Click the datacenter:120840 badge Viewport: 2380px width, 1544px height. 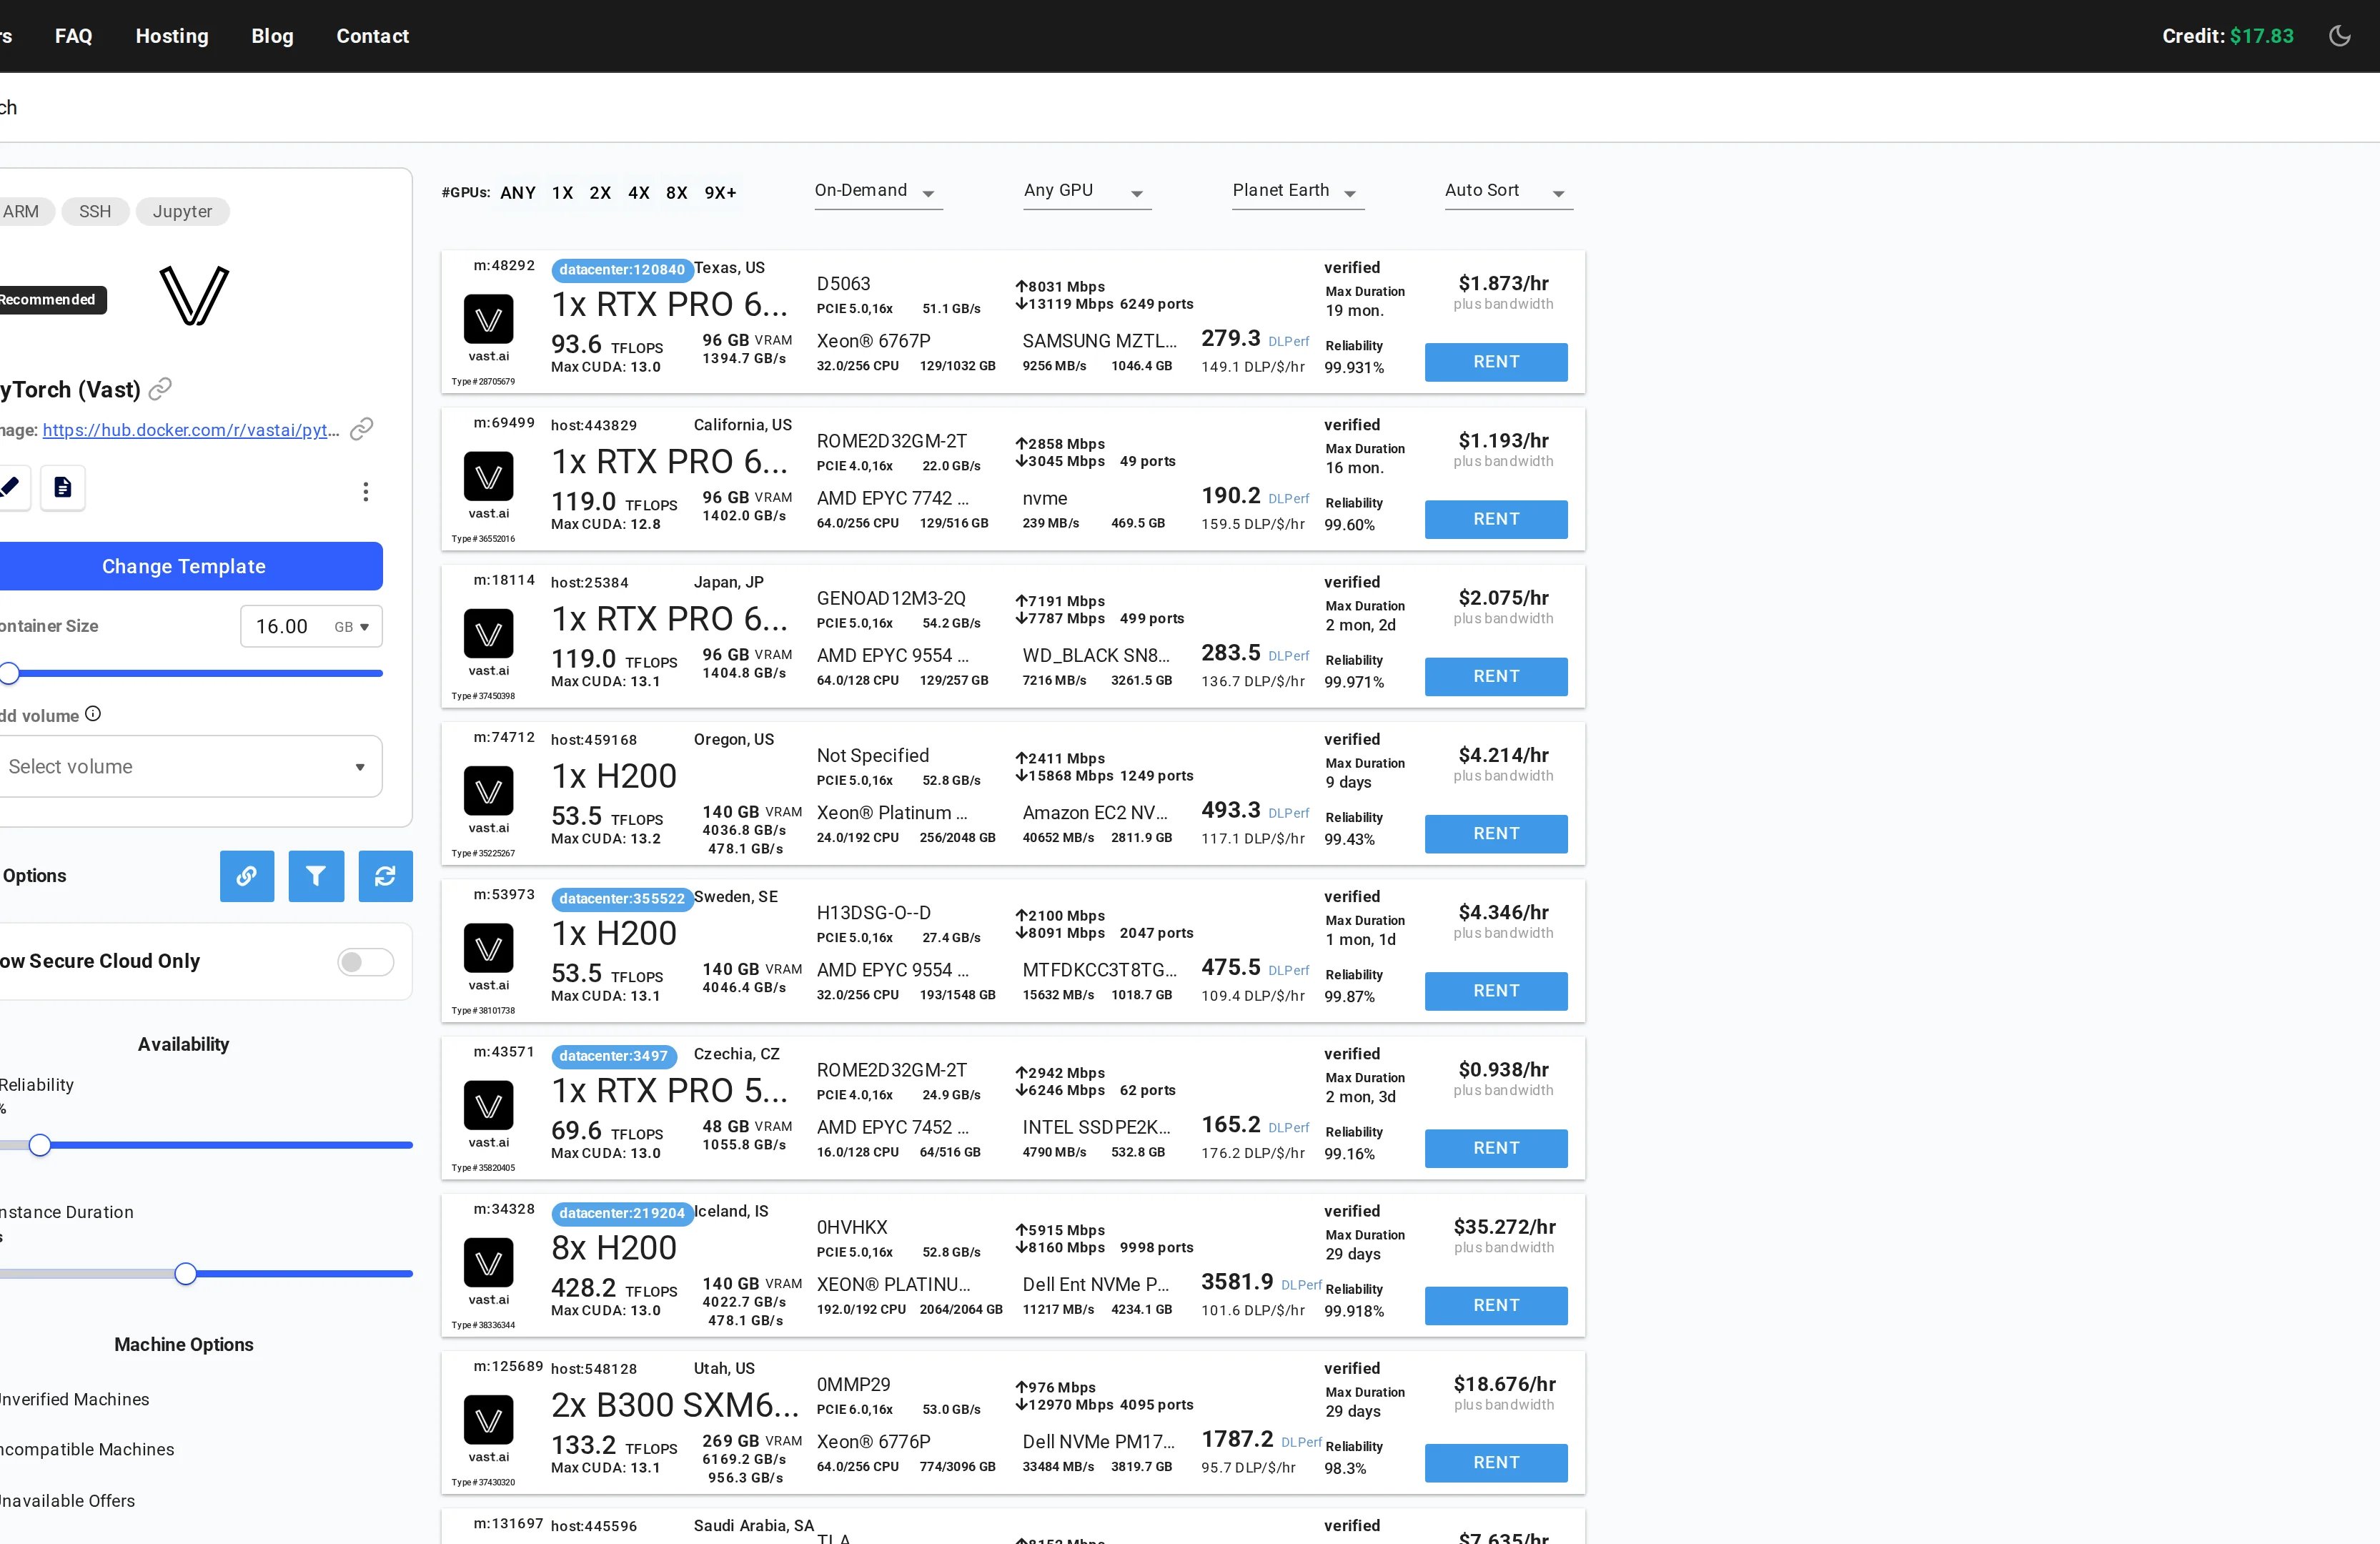(x=622, y=270)
